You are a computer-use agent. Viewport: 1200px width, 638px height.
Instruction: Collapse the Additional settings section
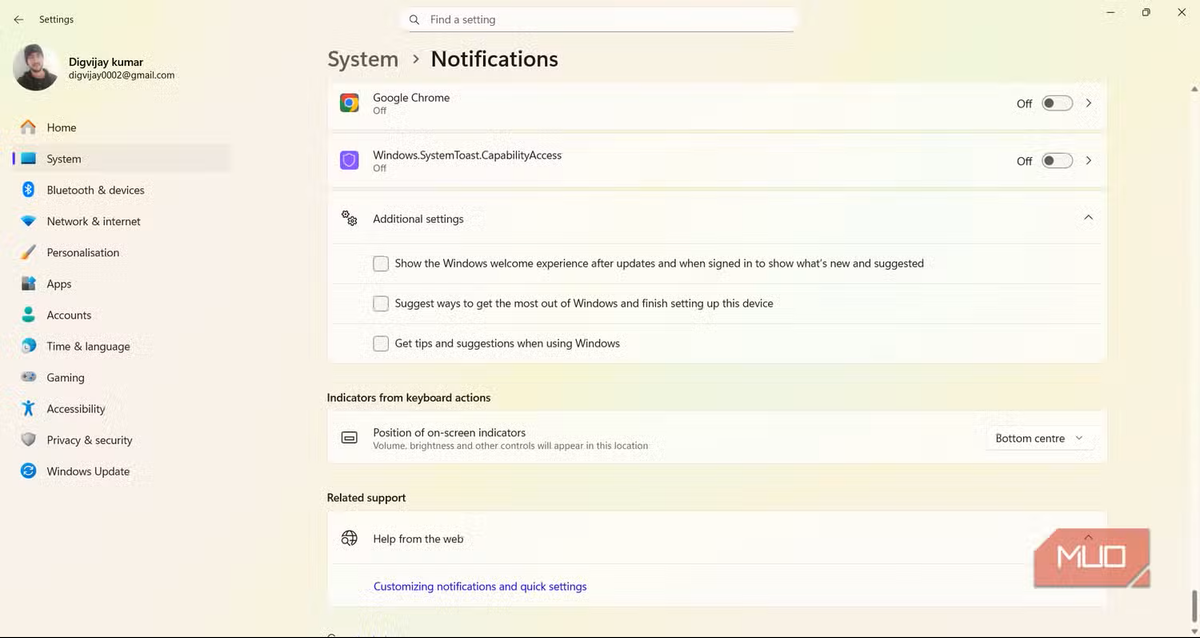tap(1088, 218)
